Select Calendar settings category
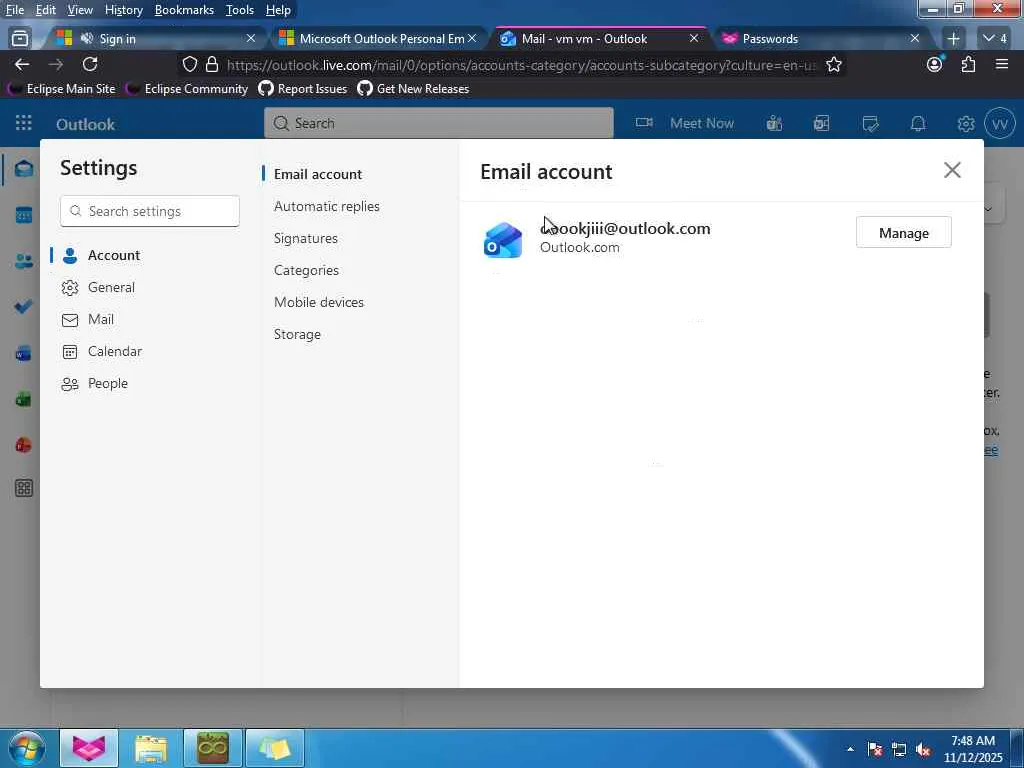The image size is (1024, 768). (145, 351)
